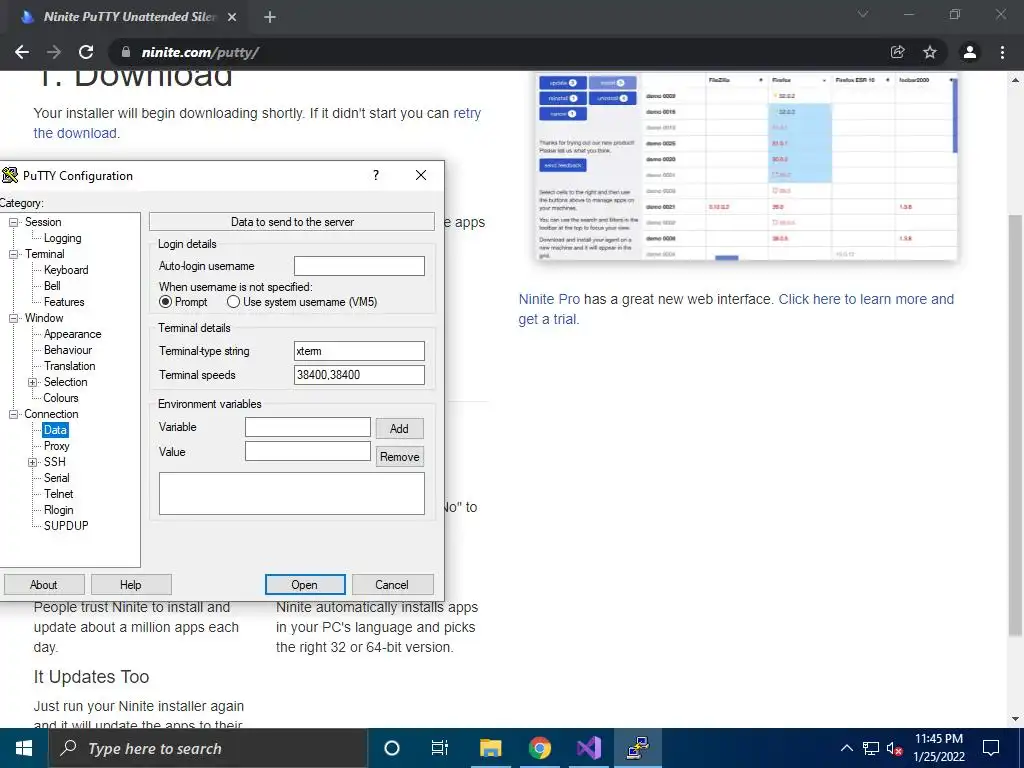Select SUPDUP category

[x=66, y=526]
